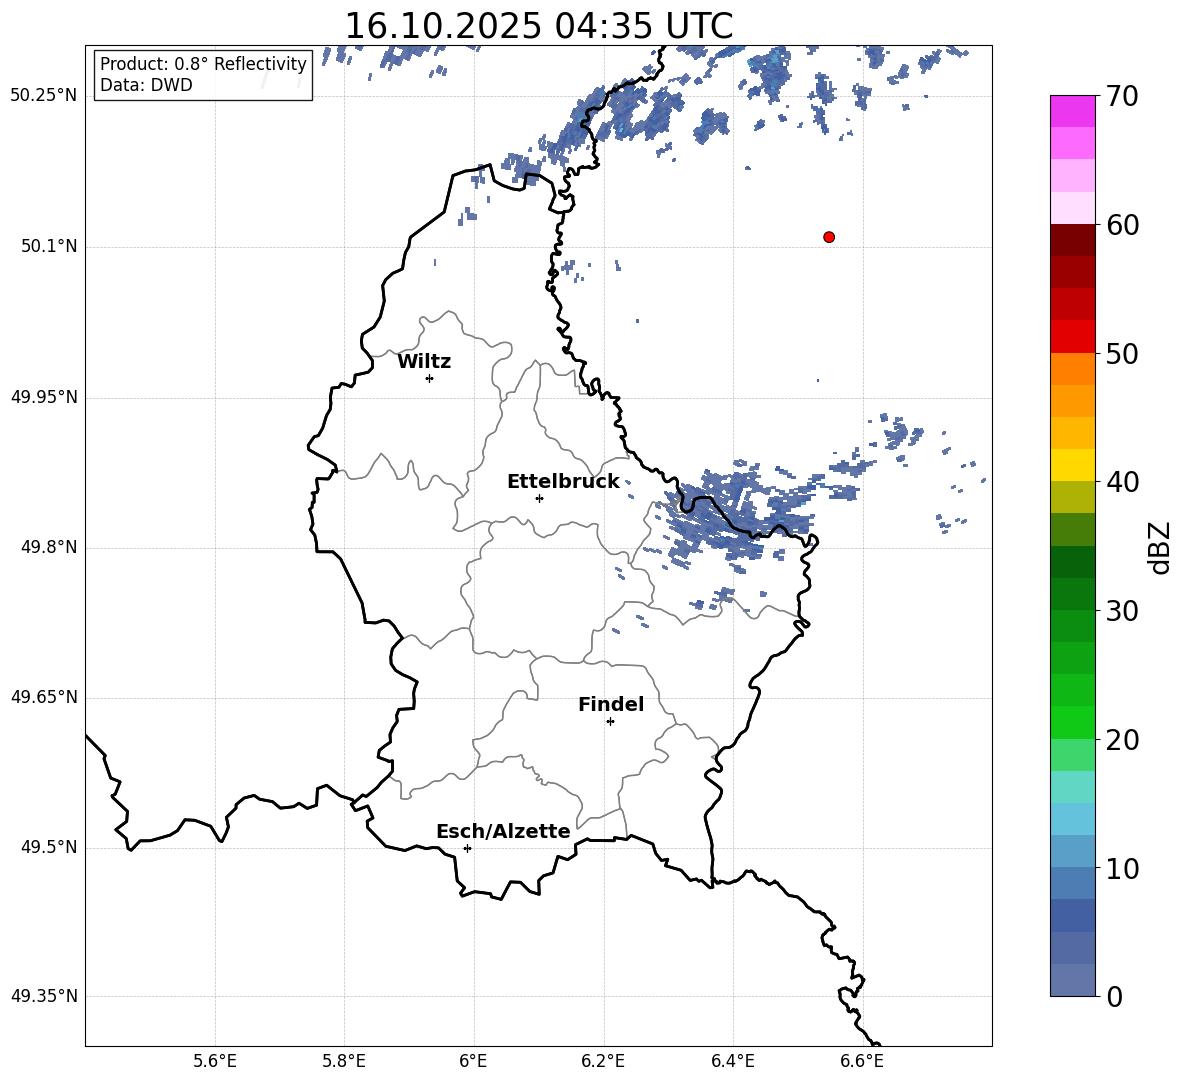
Task: Click the colorbar tick label 20
Action: click(1122, 740)
